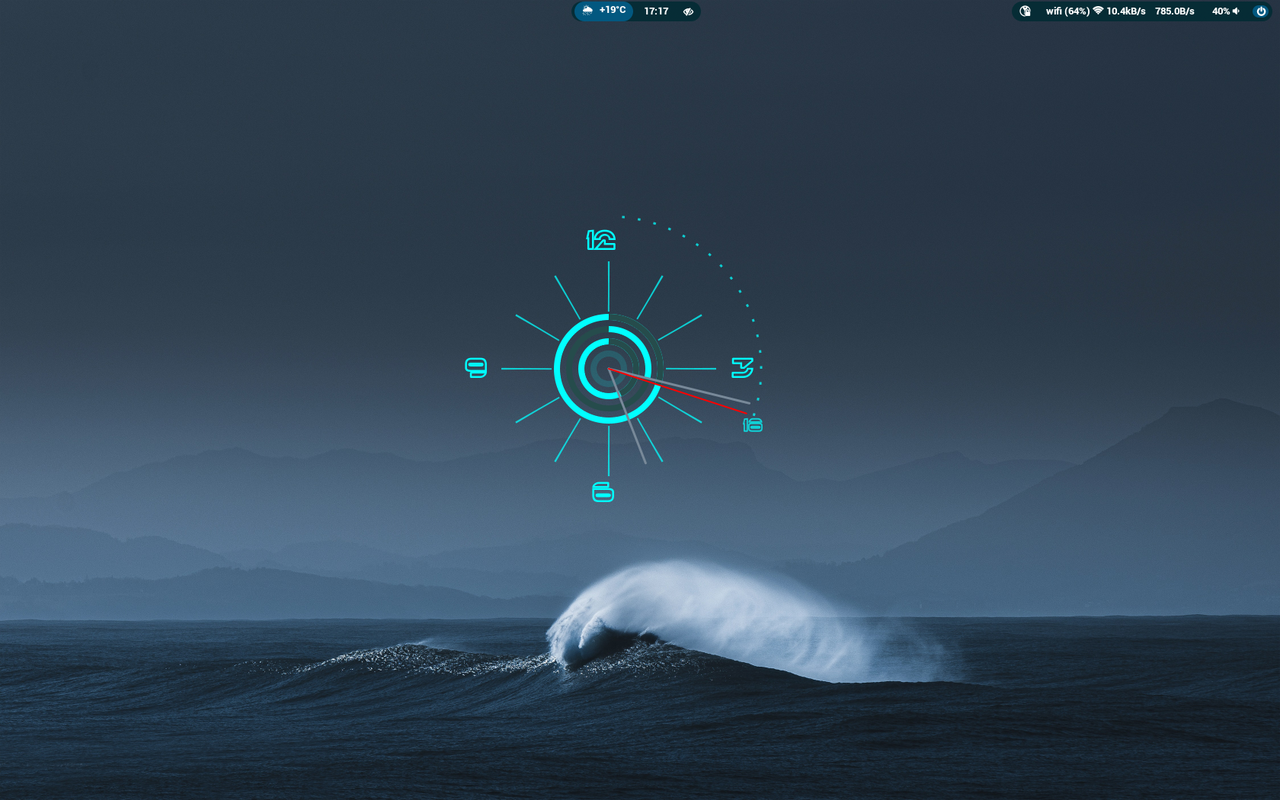Viewport: 1280px width, 800px height.
Task: Open the wifi (64%) network label
Action: [1067, 11]
